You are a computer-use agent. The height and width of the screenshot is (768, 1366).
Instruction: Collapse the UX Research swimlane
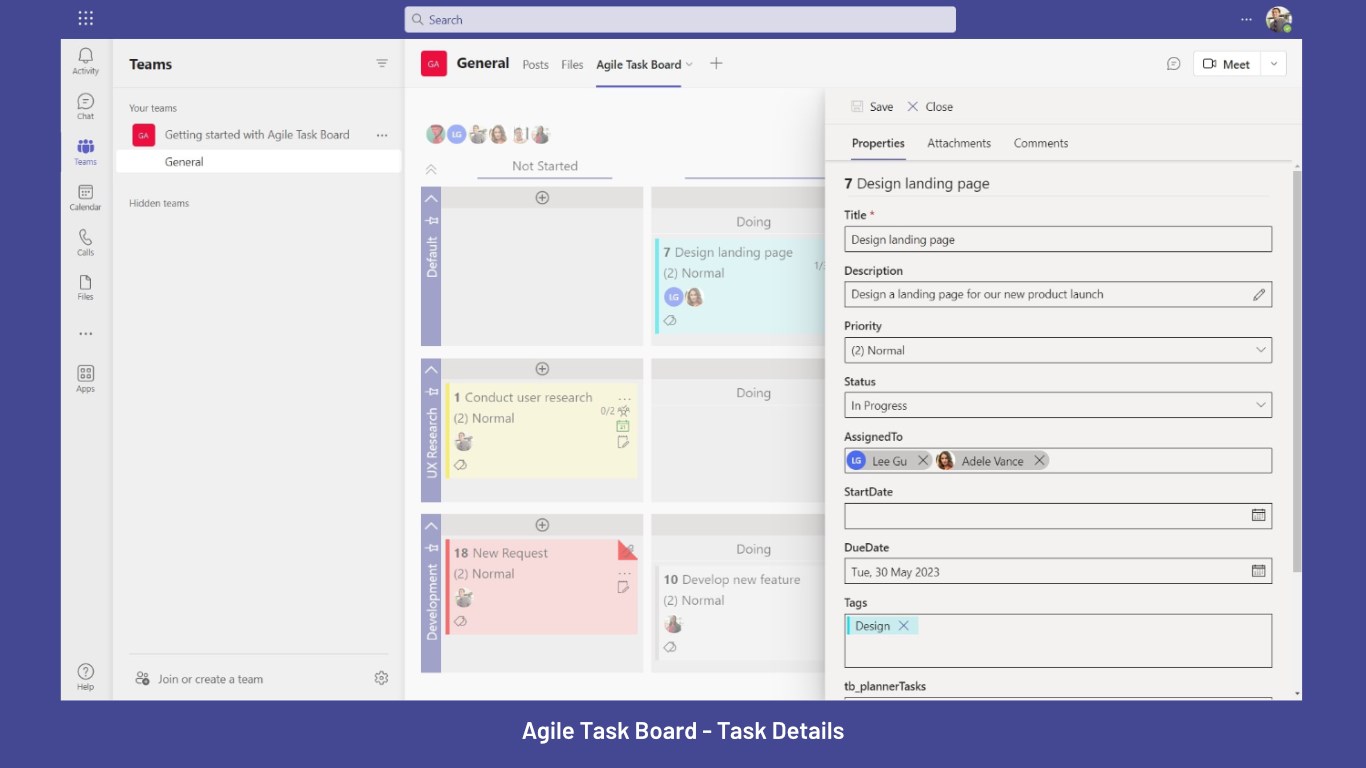pyautogui.click(x=431, y=369)
